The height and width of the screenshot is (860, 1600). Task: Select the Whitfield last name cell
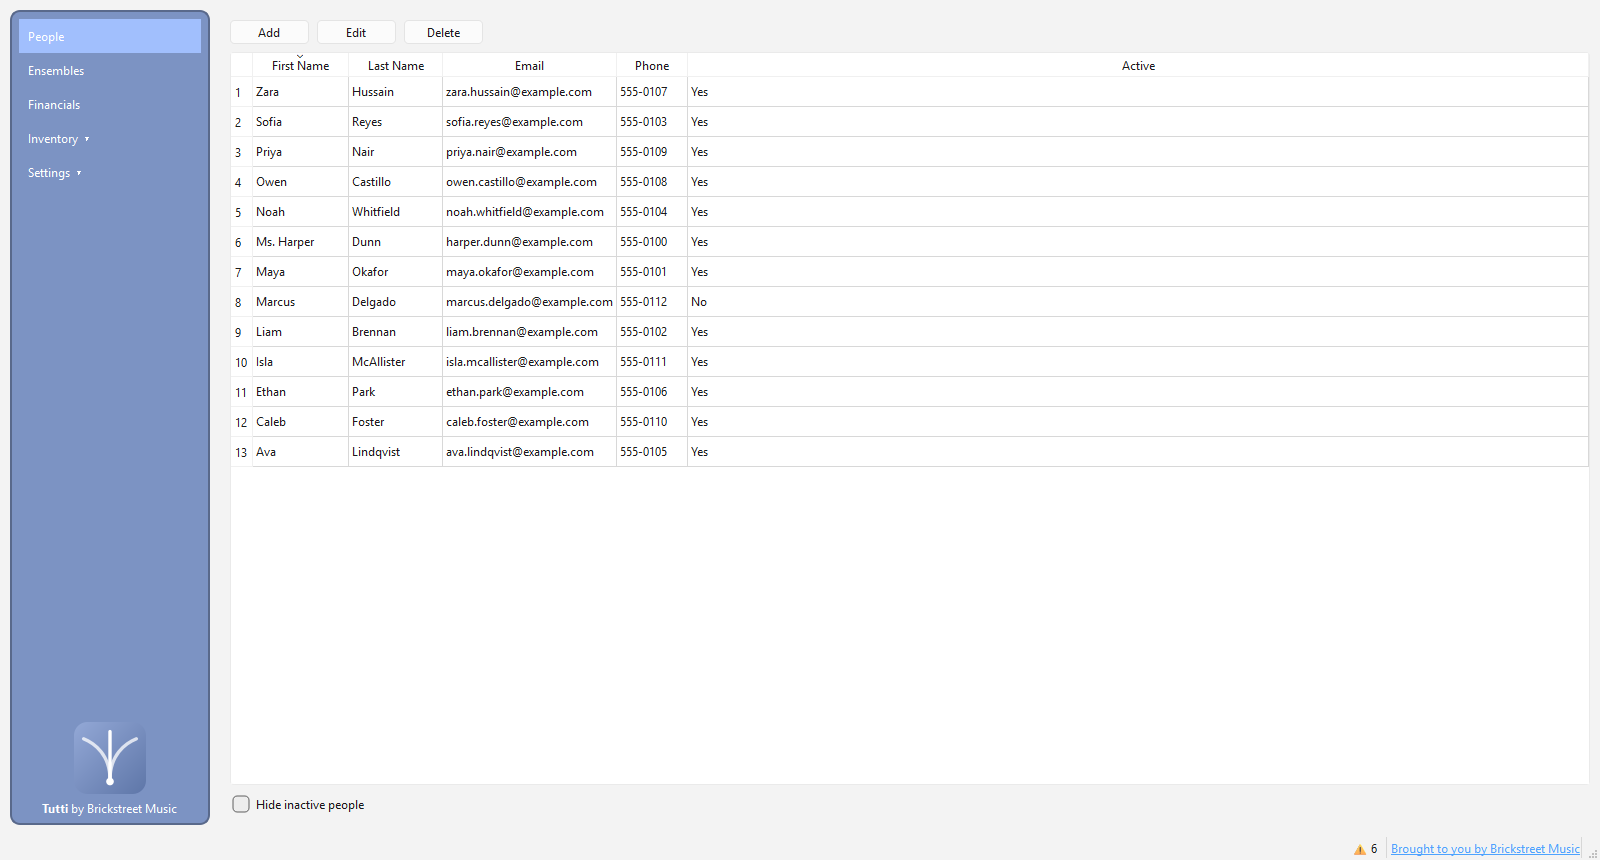point(396,212)
